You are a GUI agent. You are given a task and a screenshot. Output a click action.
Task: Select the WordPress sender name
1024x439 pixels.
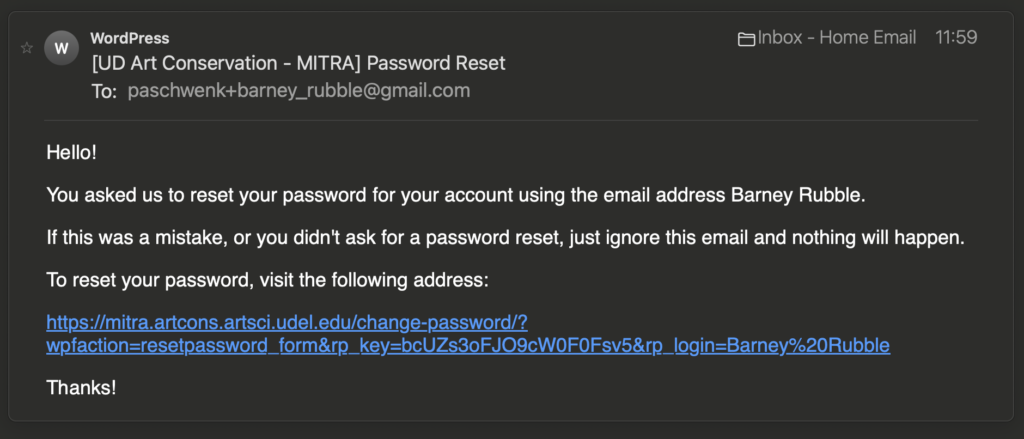pyautogui.click(x=130, y=38)
